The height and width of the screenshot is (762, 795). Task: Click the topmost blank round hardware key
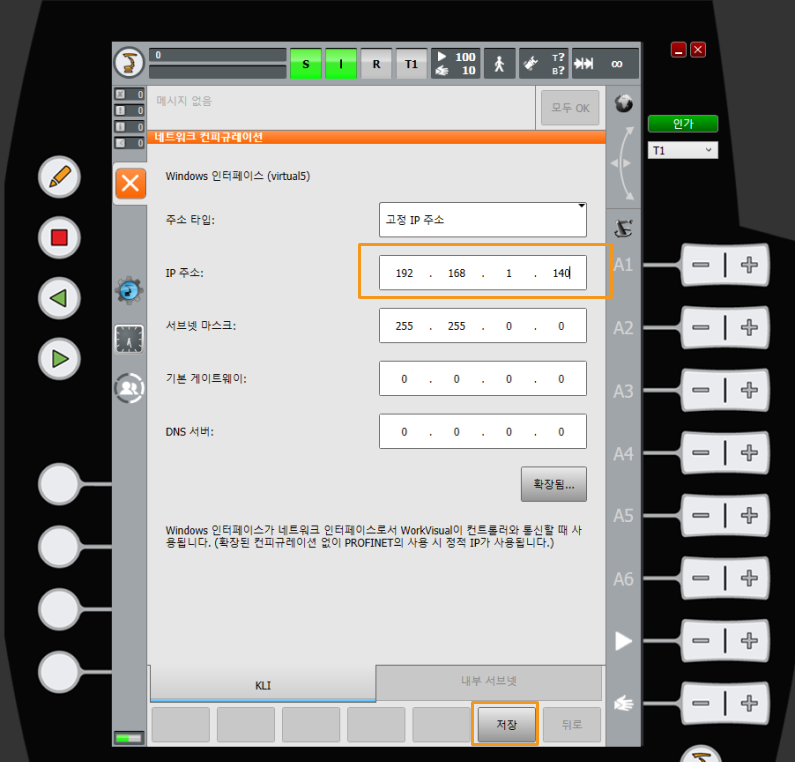point(59,484)
